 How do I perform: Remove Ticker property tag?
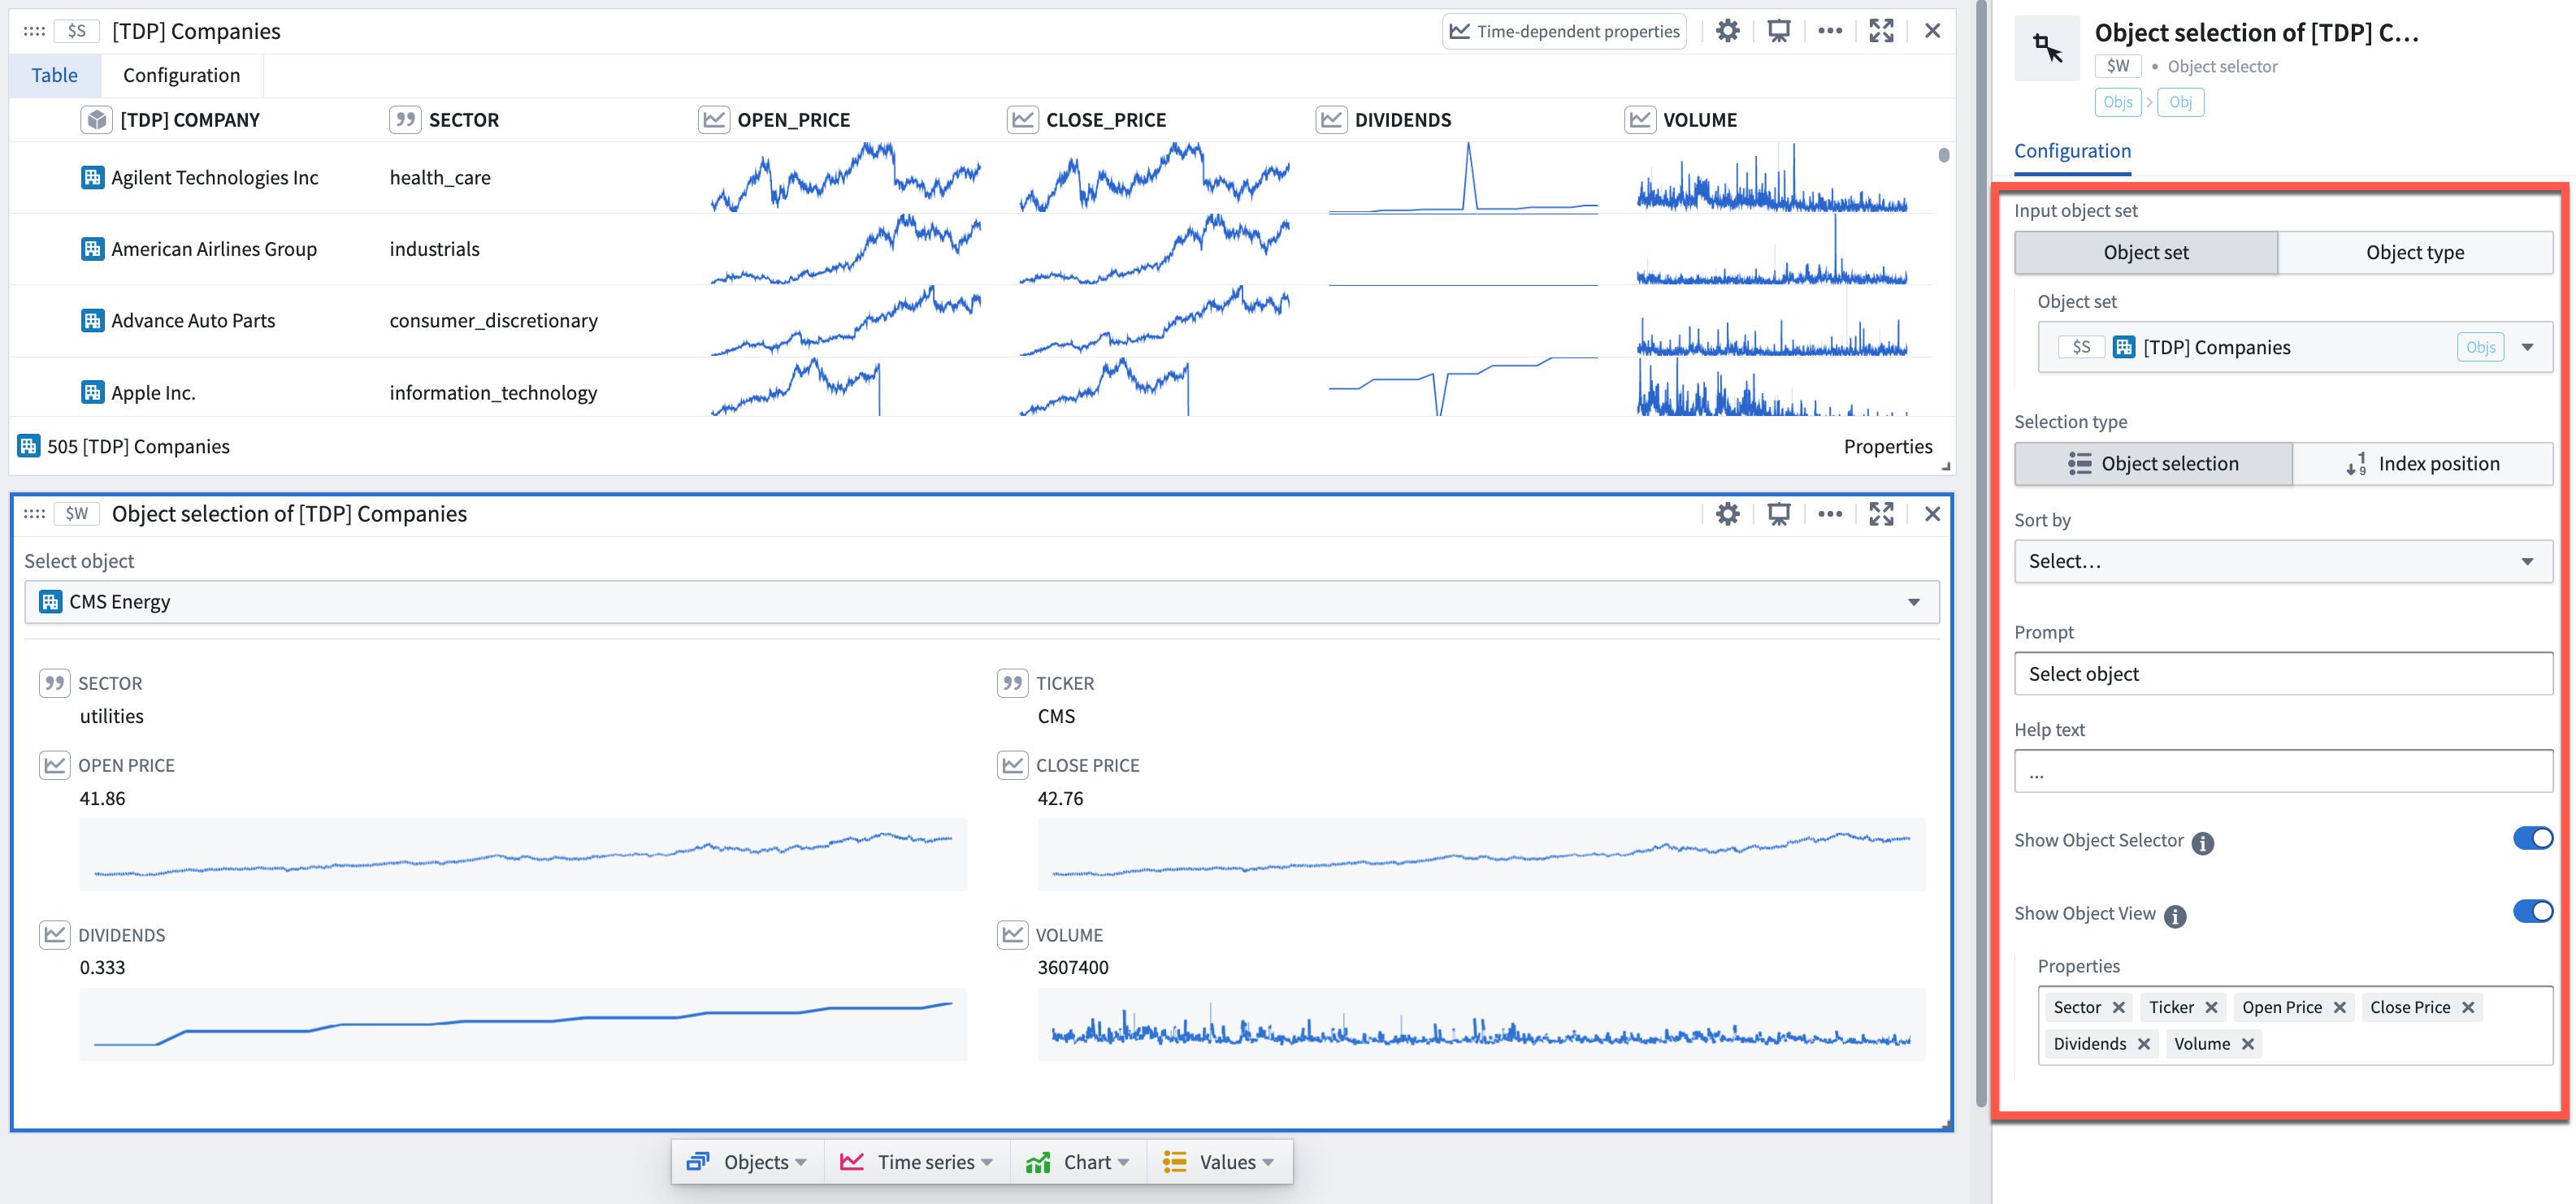tap(2211, 1007)
